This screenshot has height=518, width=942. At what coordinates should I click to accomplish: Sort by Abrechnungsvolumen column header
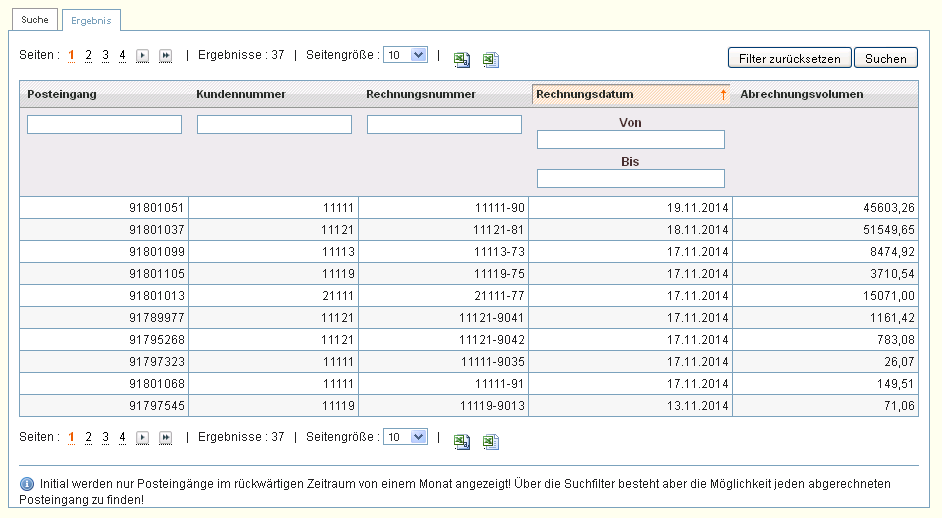tap(801, 94)
